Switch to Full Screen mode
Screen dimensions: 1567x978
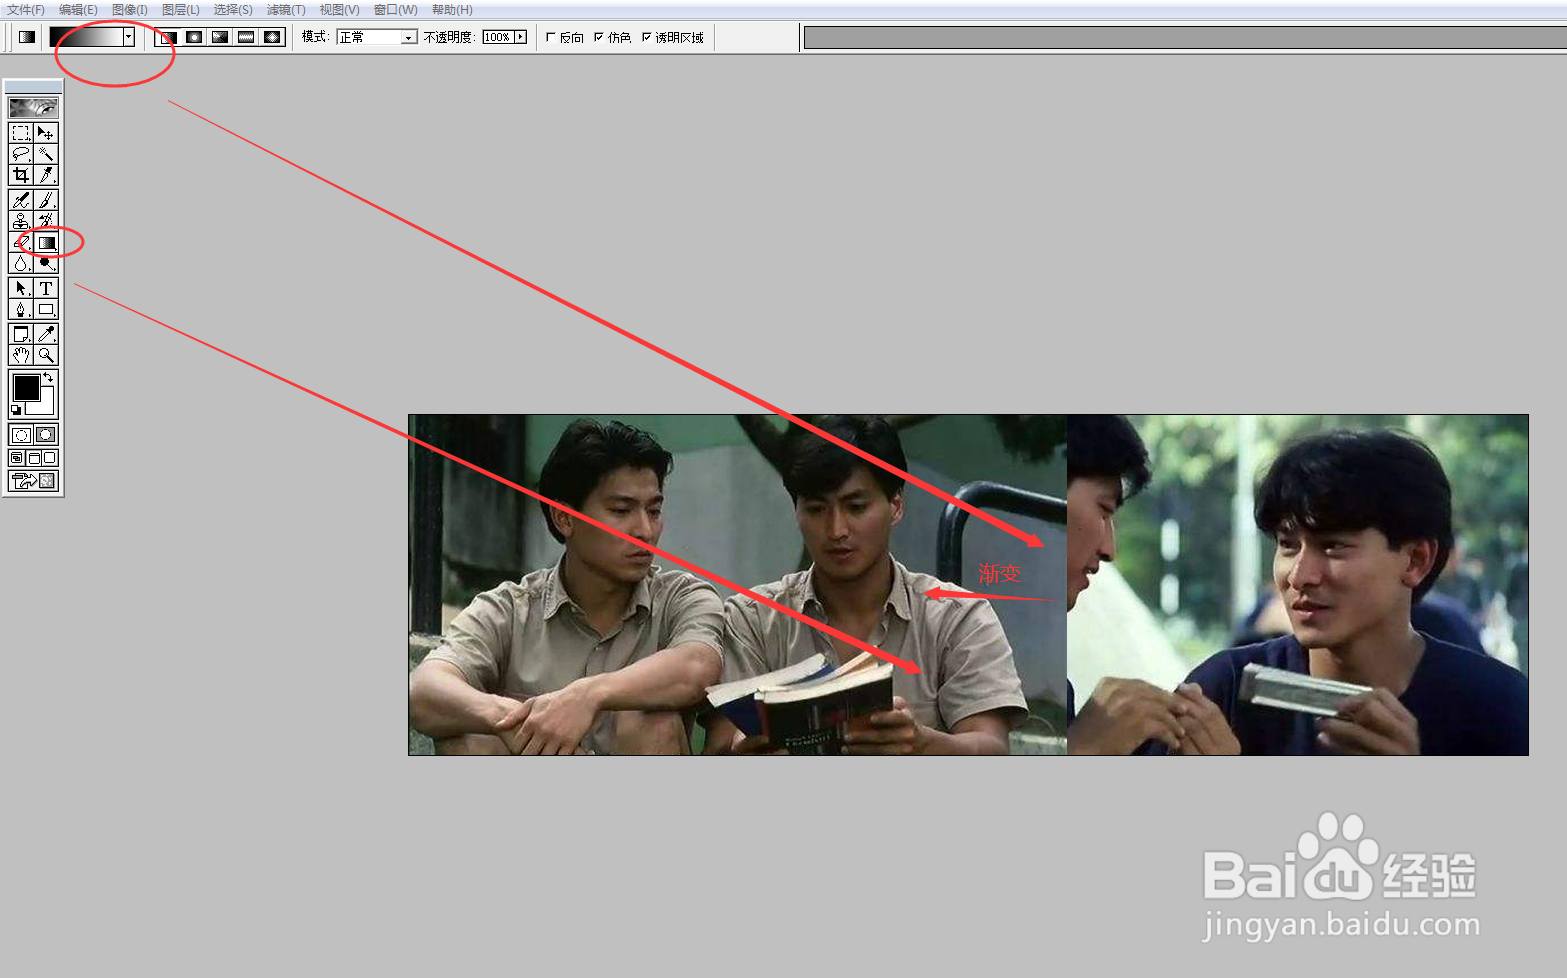[x=50, y=458]
